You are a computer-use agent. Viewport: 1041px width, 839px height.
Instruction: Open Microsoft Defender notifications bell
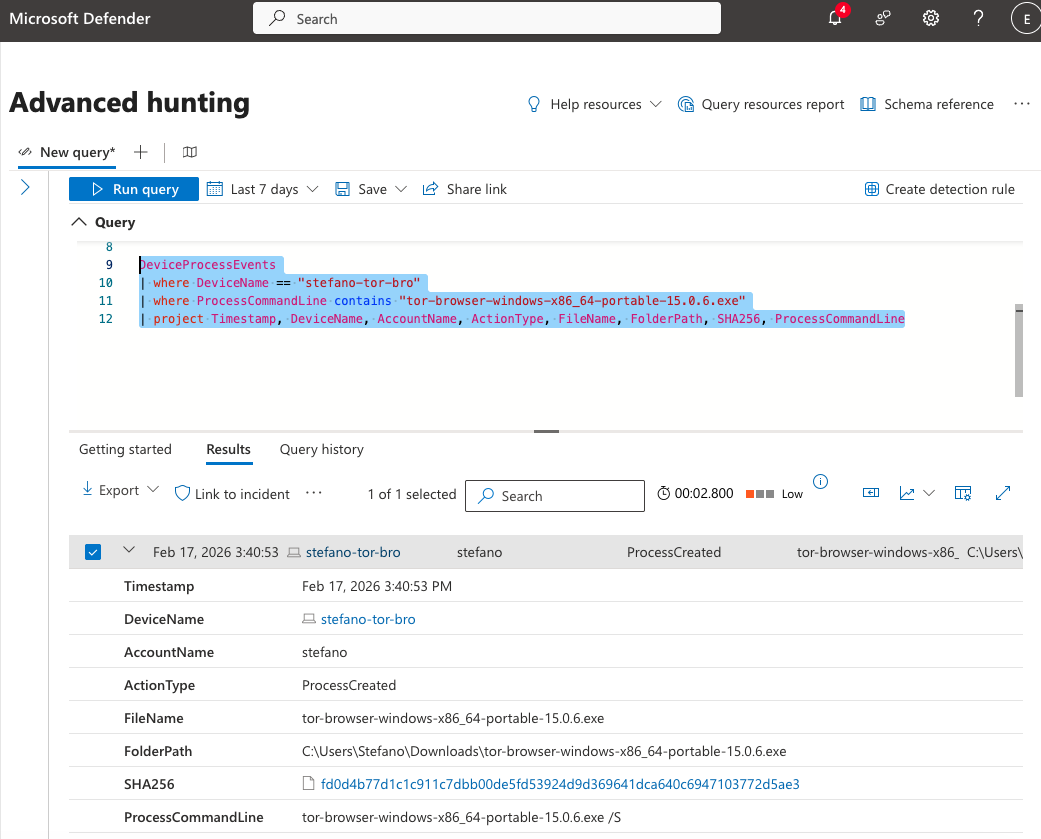(x=834, y=18)
